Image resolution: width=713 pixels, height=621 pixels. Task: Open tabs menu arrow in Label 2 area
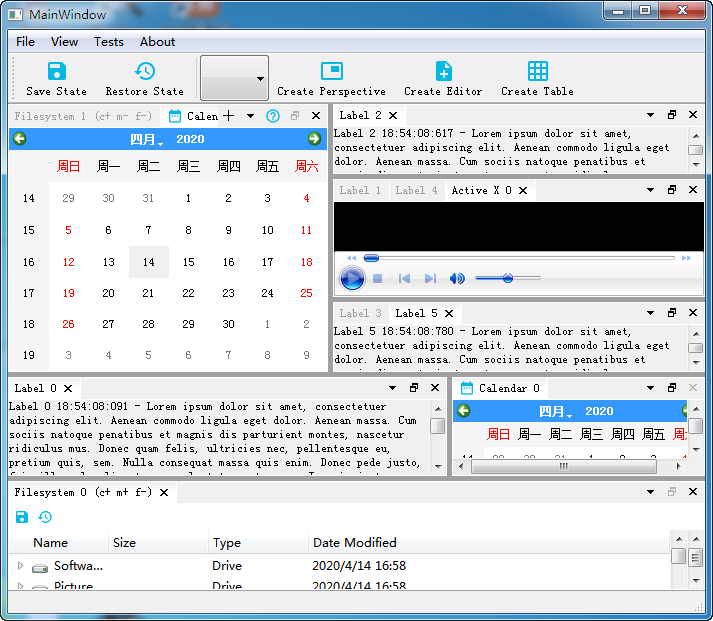pos(650,115)
